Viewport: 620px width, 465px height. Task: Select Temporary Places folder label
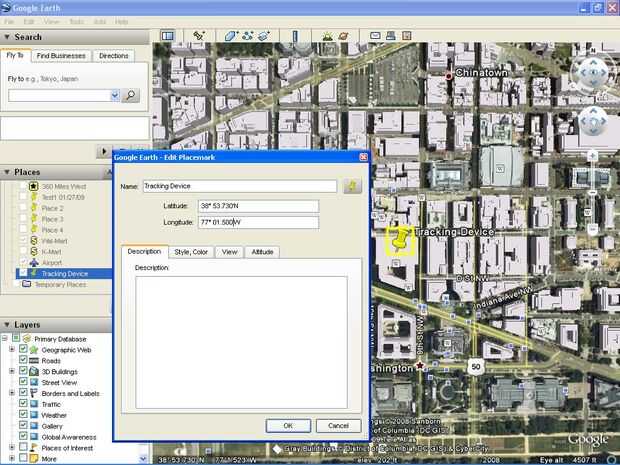[x=60, y=284]
